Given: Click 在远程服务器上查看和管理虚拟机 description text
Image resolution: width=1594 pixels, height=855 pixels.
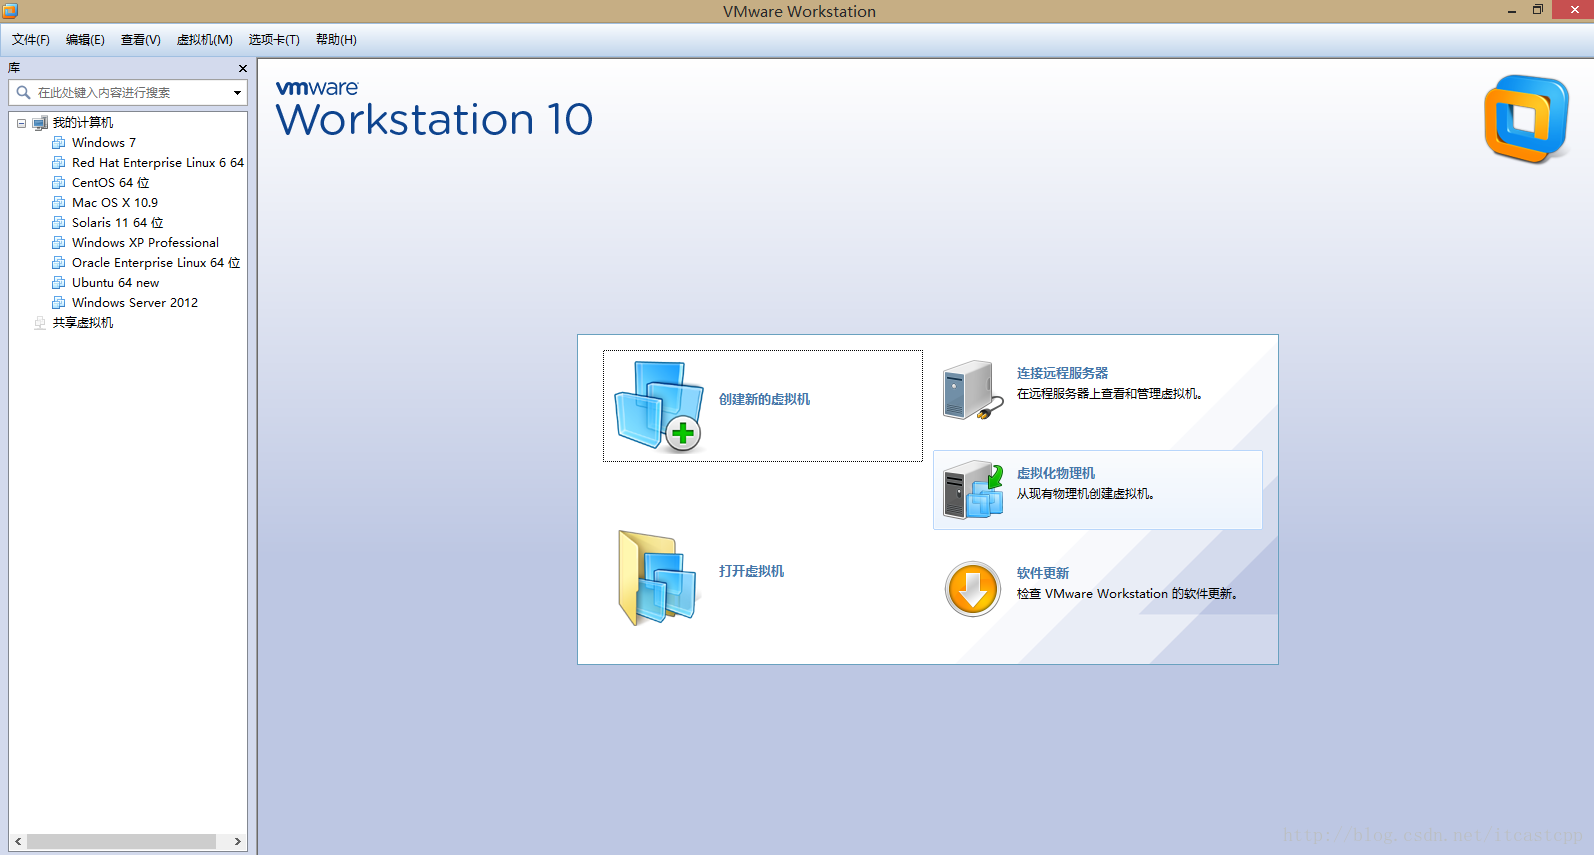Looking at the screenshot, I should (1109, 394).
